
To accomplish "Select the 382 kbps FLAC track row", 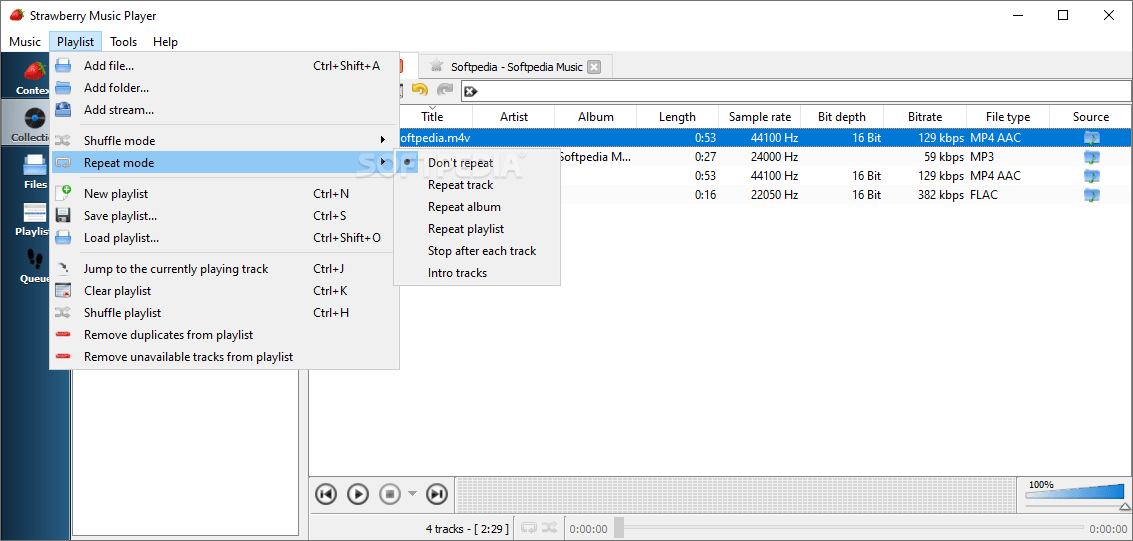I will [721, 194].
